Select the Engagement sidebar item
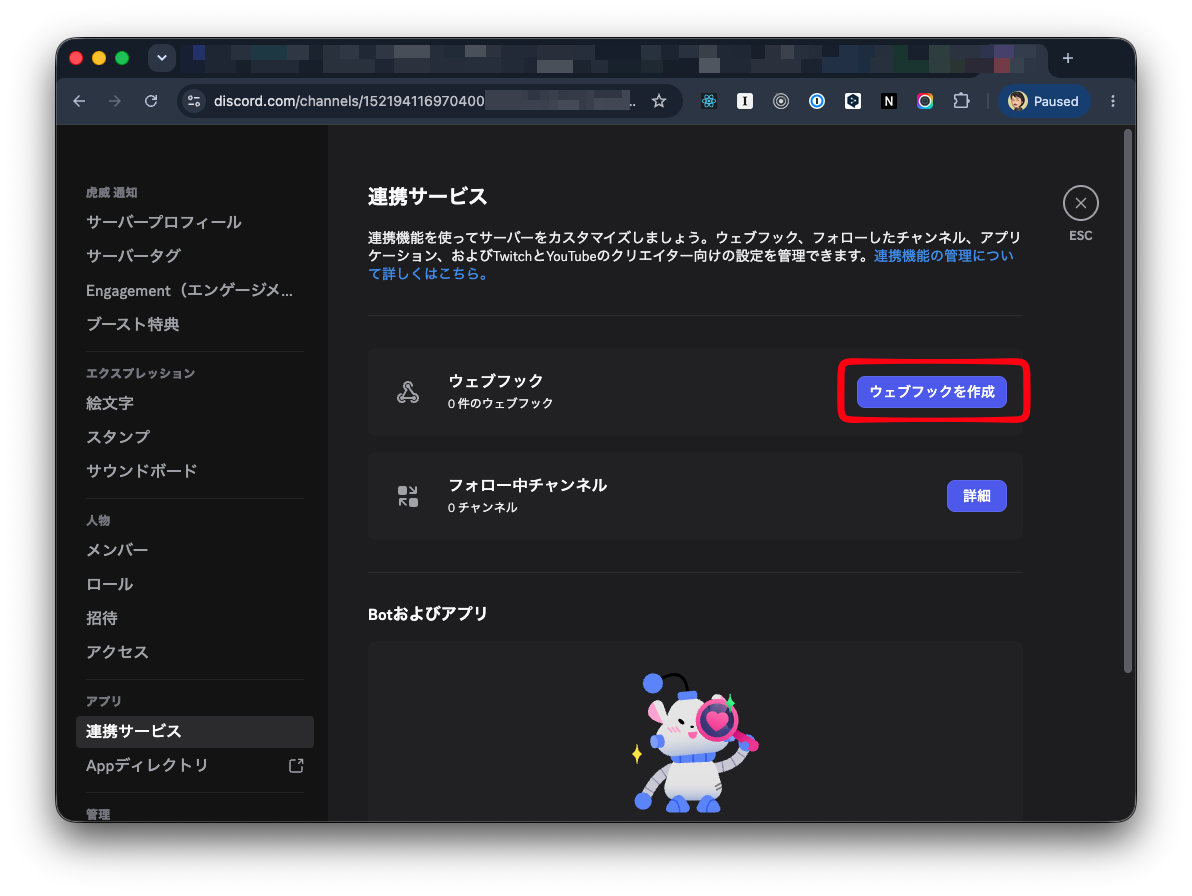 tap(189, 290)
